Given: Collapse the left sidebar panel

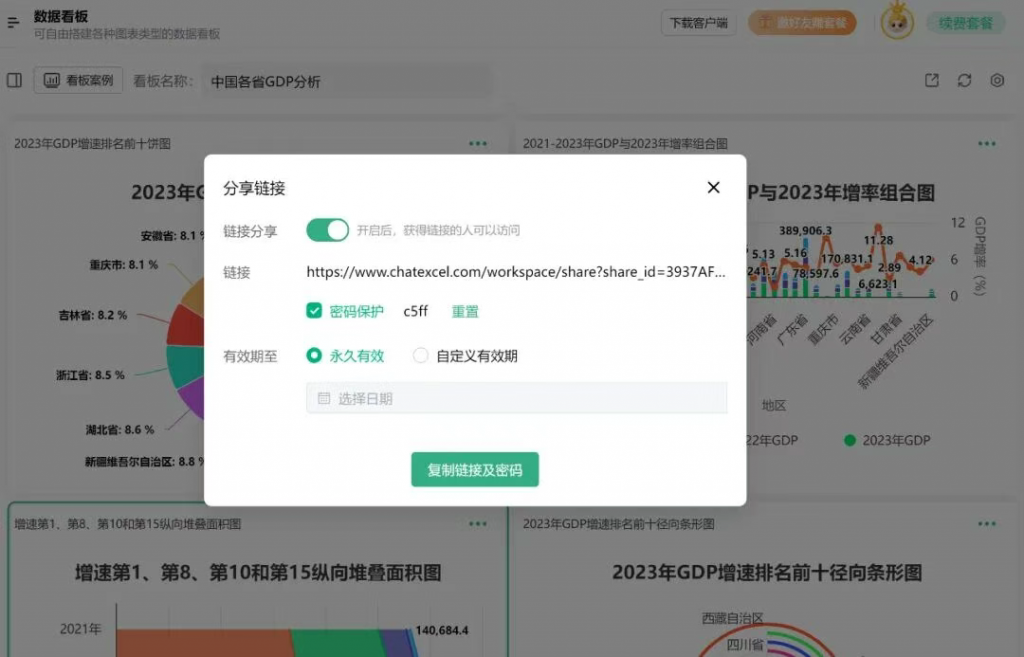Looking at the screenshot, I should pyautogui.click(x=15, y=80).
